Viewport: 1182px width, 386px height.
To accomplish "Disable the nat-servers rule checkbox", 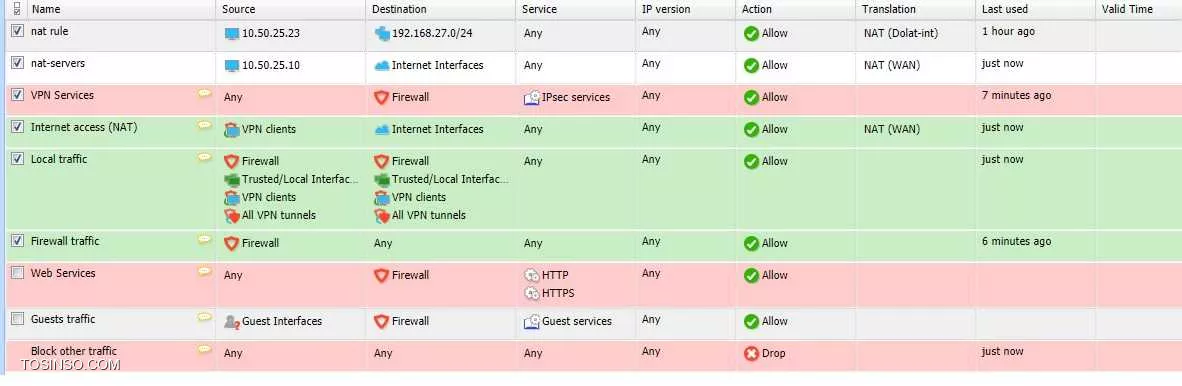I will click(17, 63).
